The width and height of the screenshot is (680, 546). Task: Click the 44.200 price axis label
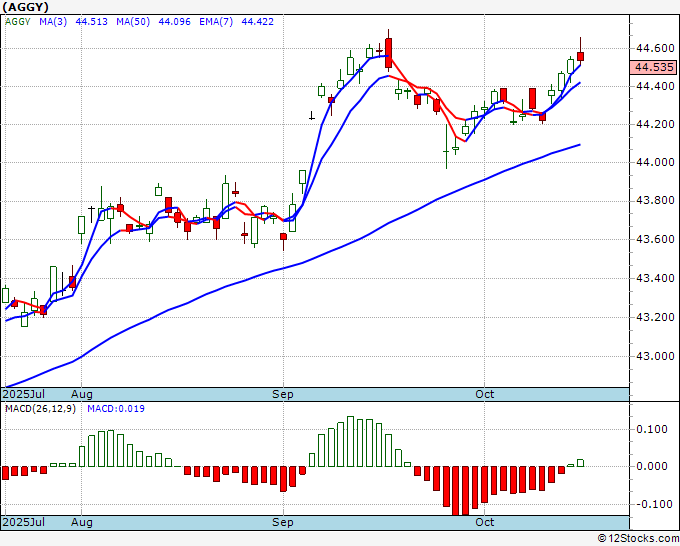click(655, 124)
